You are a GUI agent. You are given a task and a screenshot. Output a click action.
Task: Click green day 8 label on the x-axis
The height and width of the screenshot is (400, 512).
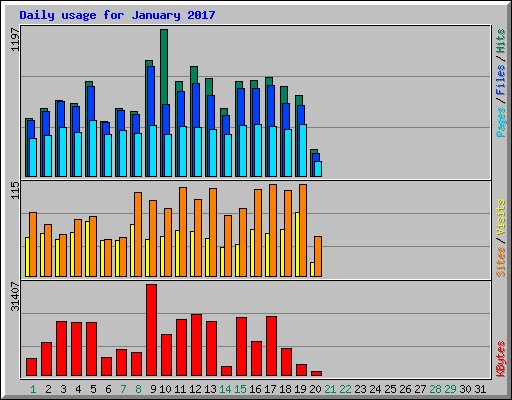point(138,389)
